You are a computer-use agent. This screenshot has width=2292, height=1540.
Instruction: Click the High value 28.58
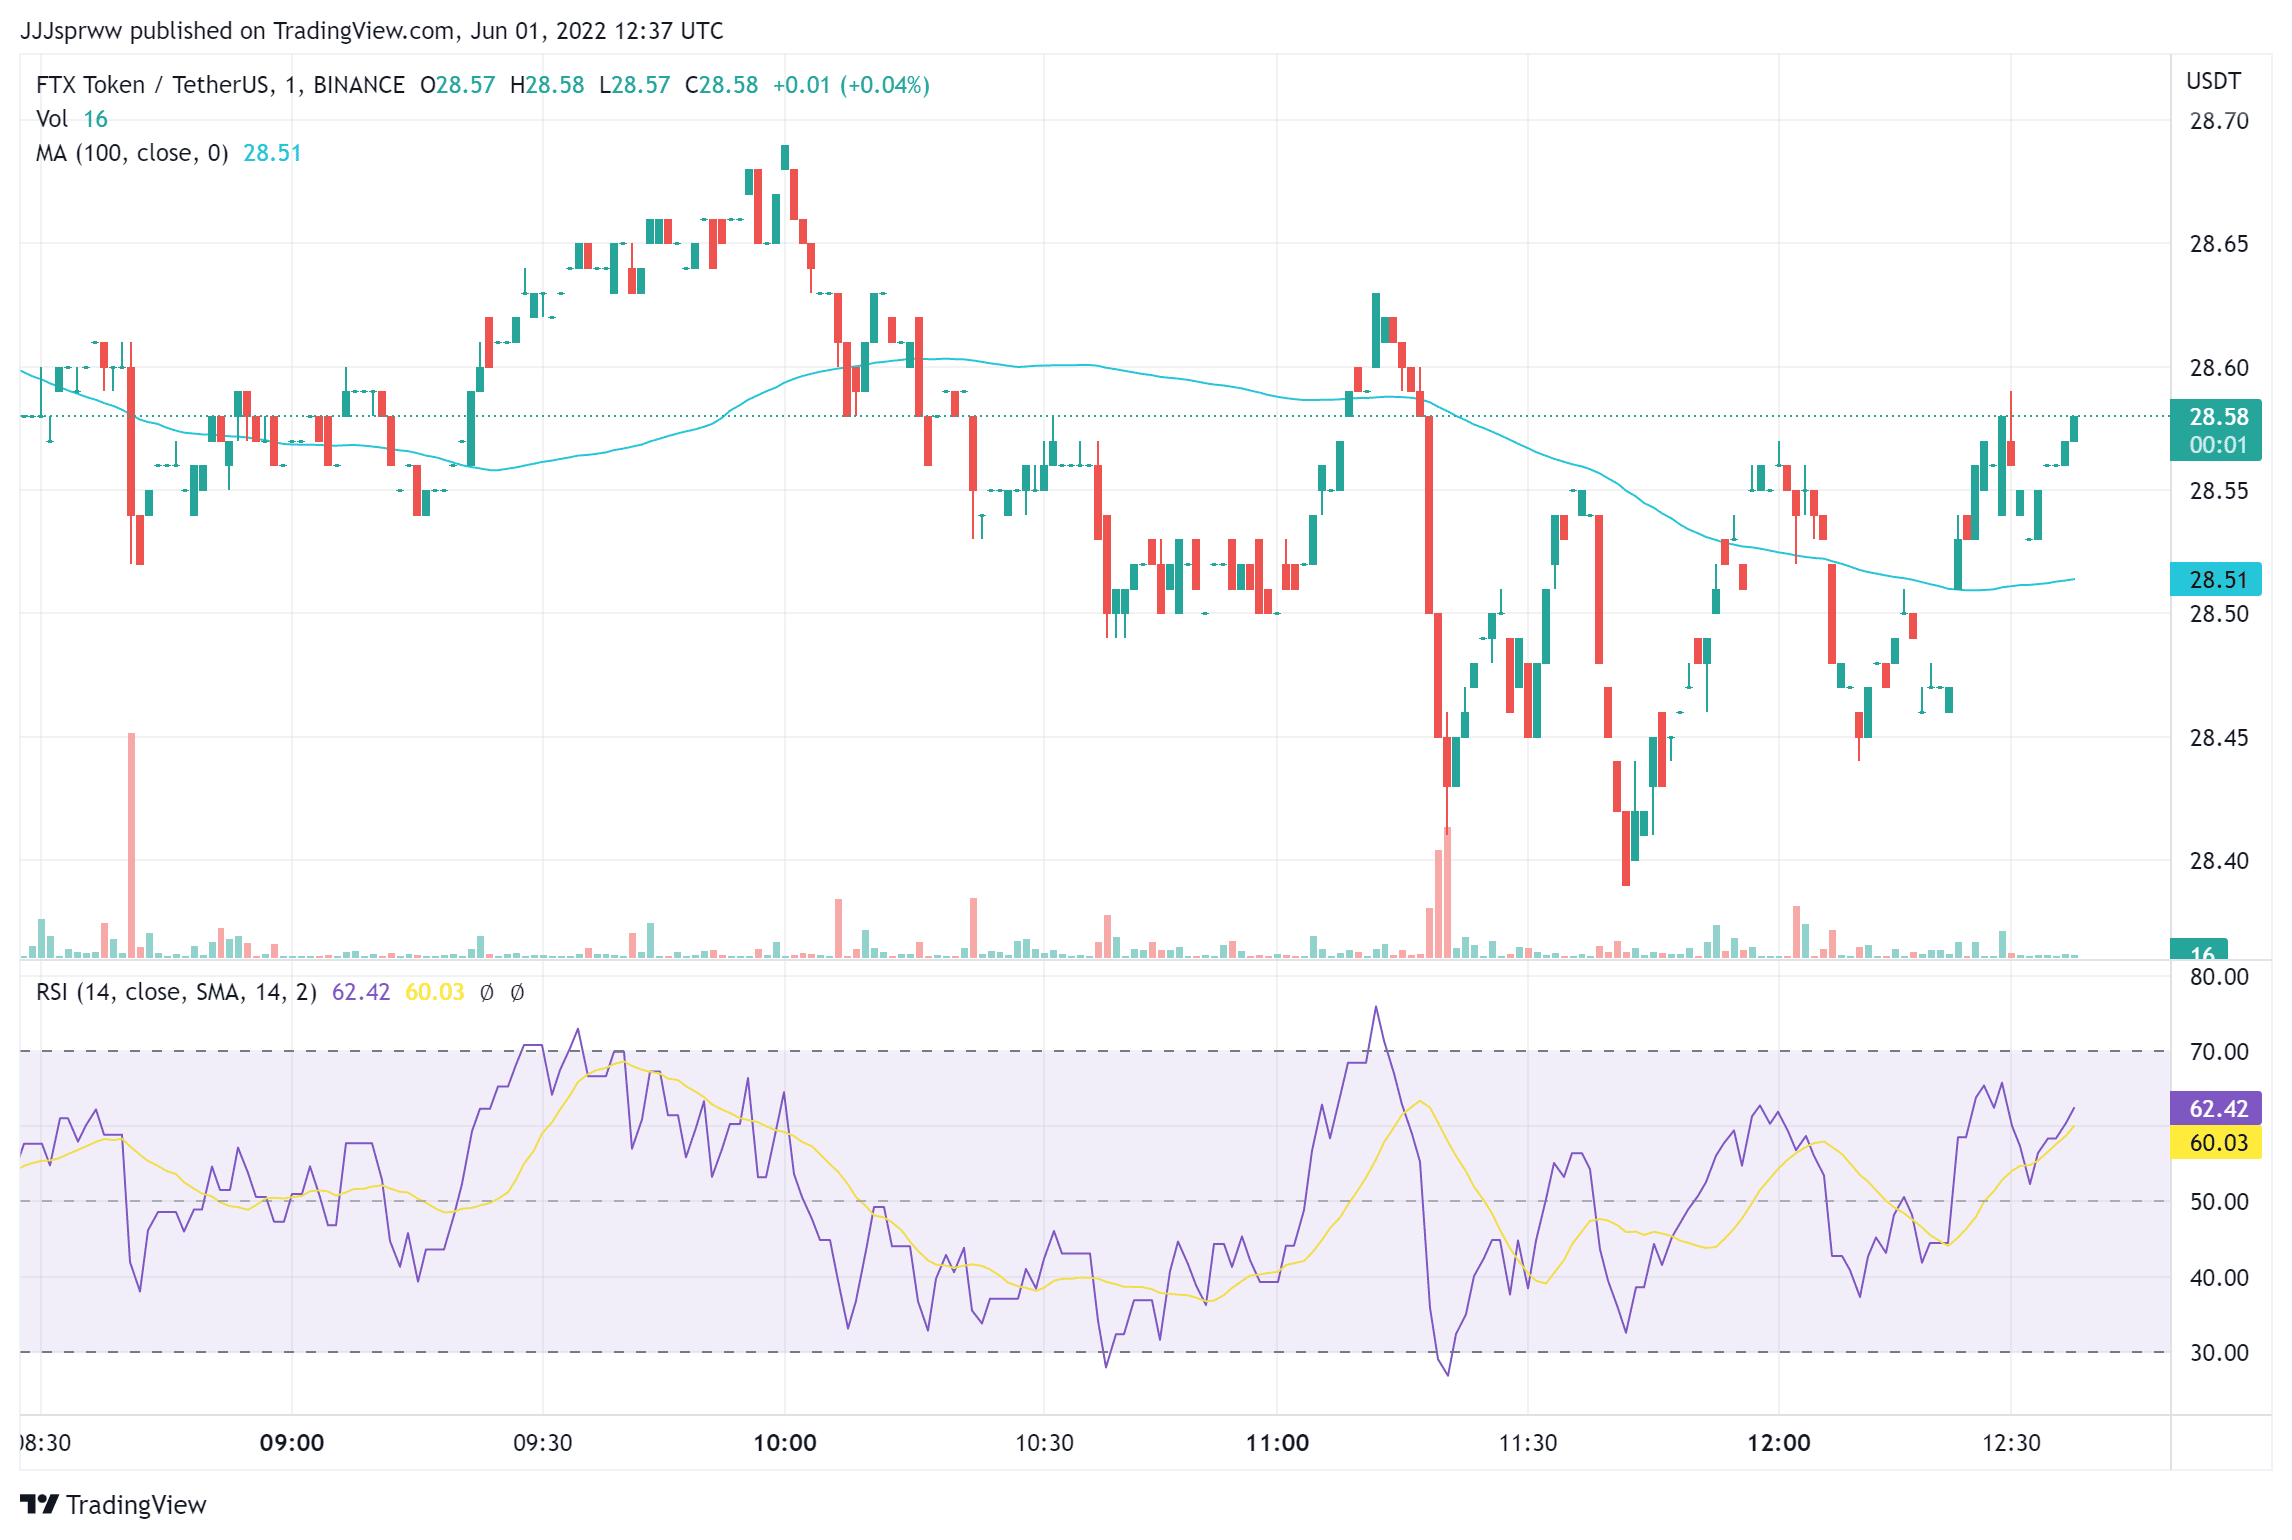pyautogui.click(x=555, y=85)
